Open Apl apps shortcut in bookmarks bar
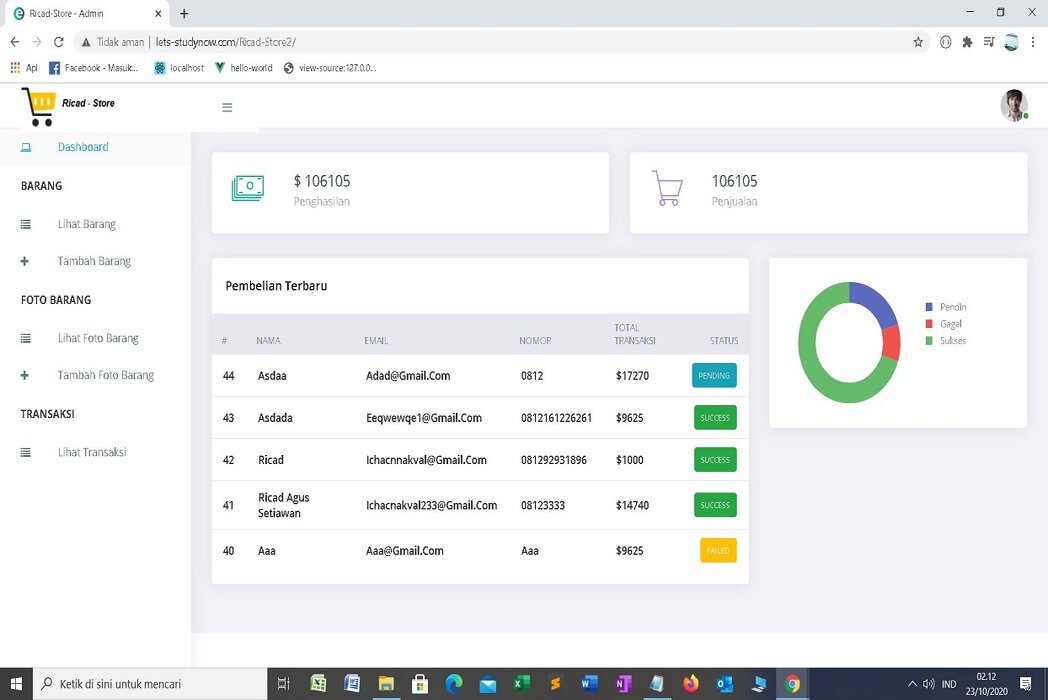1048x700 pixels. 24,68
